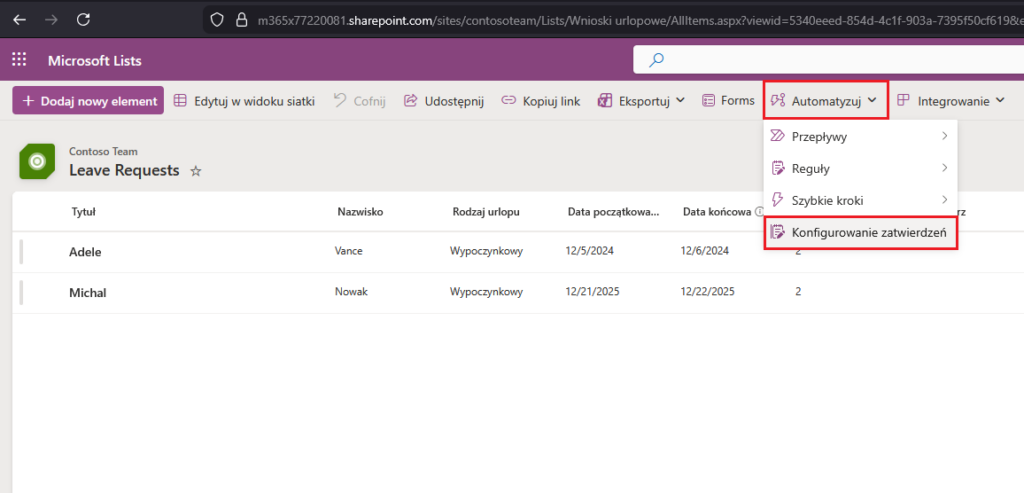Open the Microsoft 365 app launcher

20,61
